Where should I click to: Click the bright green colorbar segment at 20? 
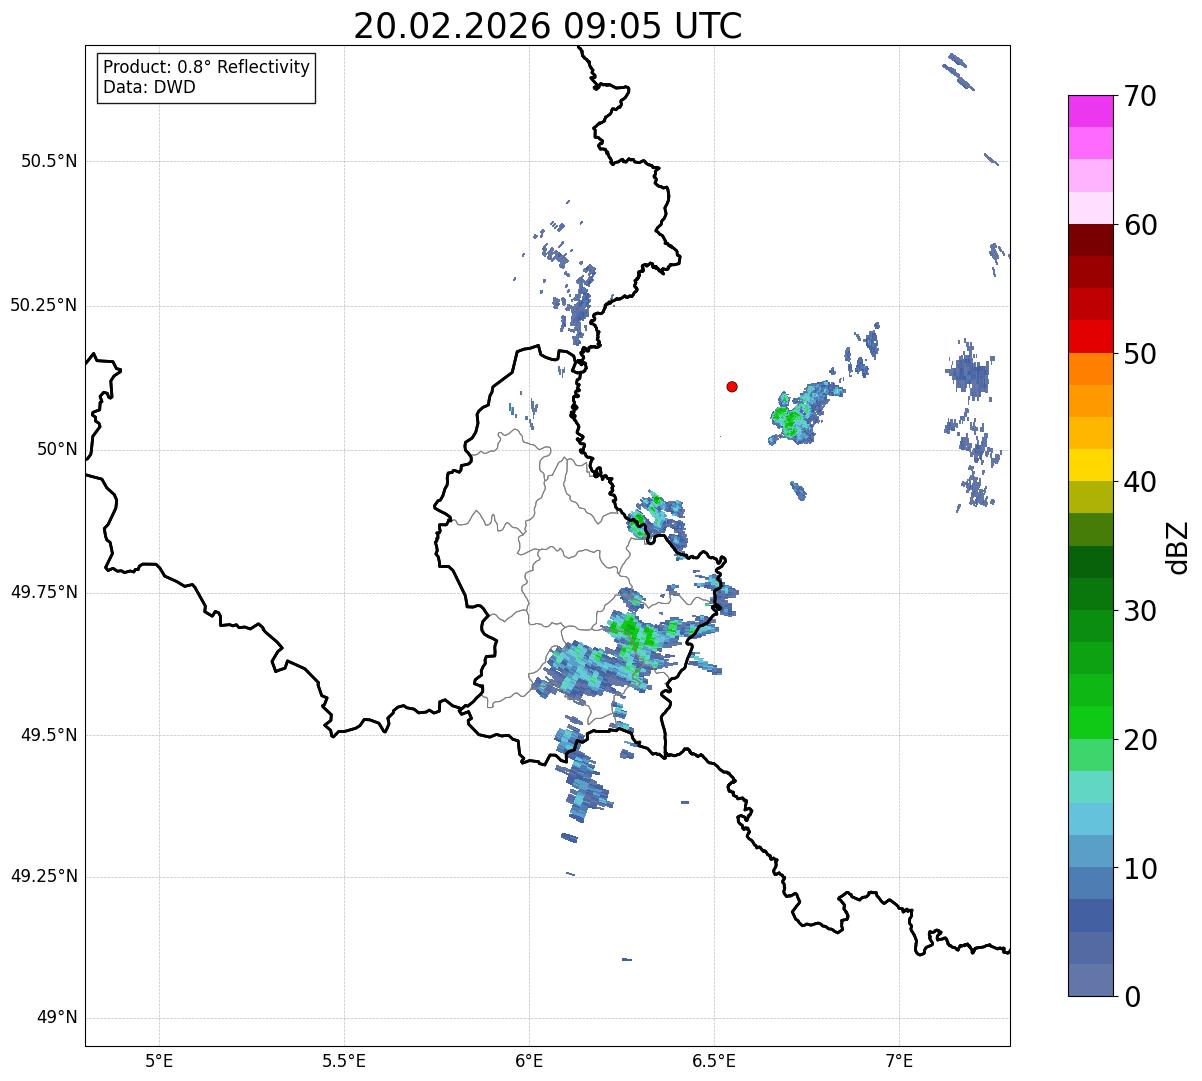tap(1090, 723)
